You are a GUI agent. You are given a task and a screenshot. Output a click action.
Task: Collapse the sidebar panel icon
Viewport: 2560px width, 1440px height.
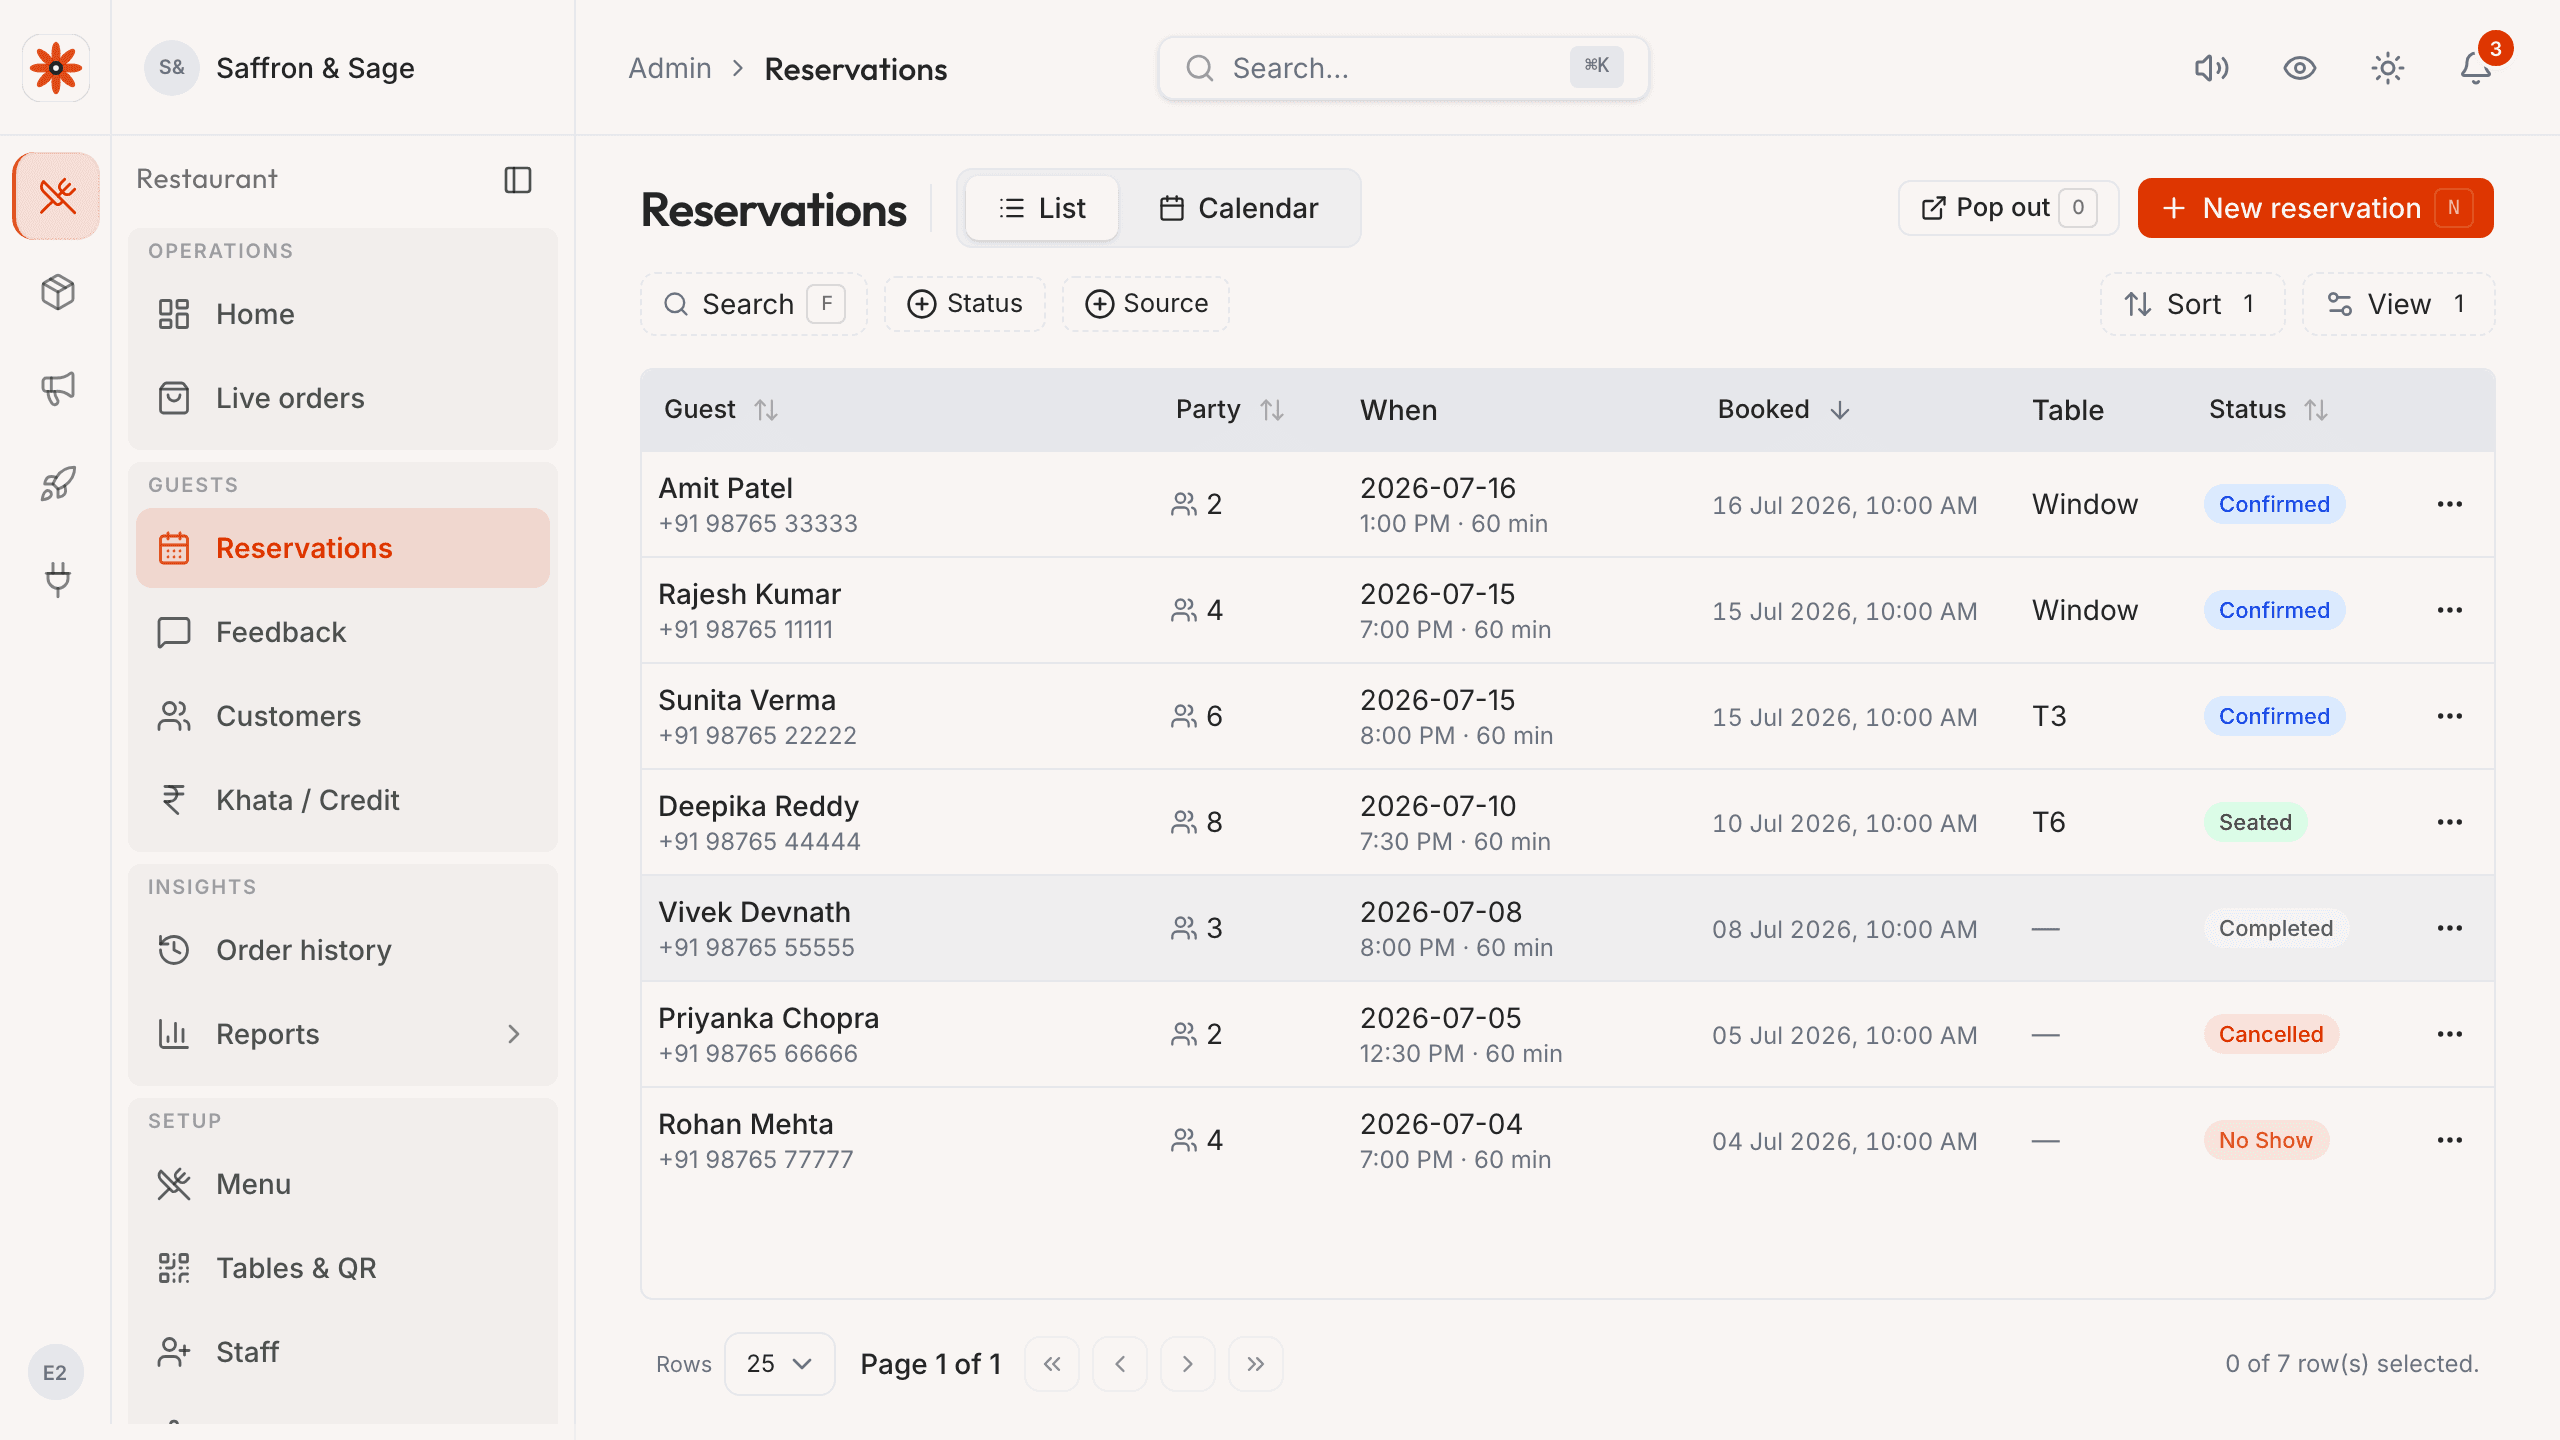click(x=517, y=180)
